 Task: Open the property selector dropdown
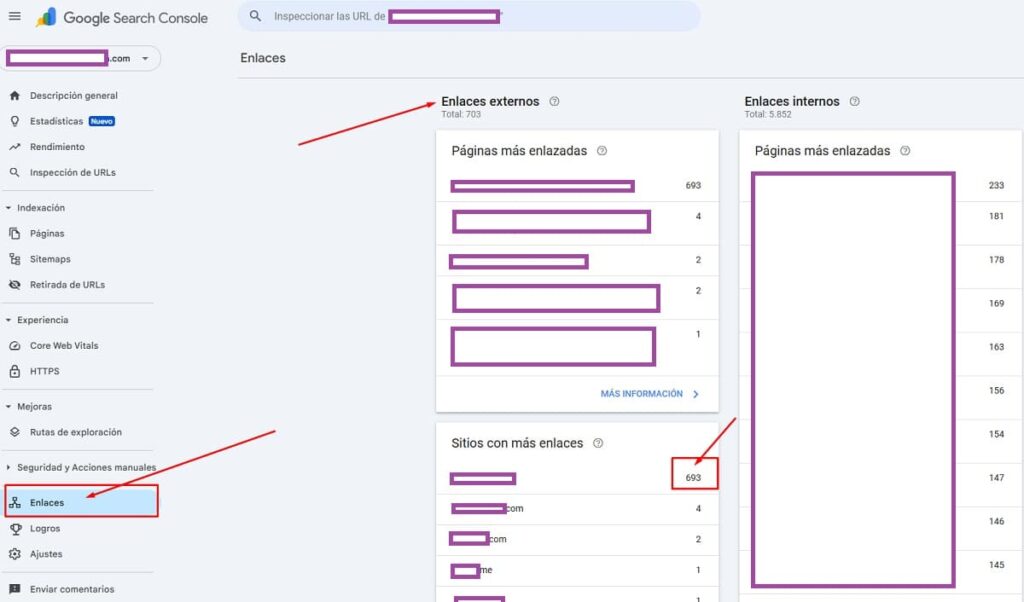(x=145, y=59)
